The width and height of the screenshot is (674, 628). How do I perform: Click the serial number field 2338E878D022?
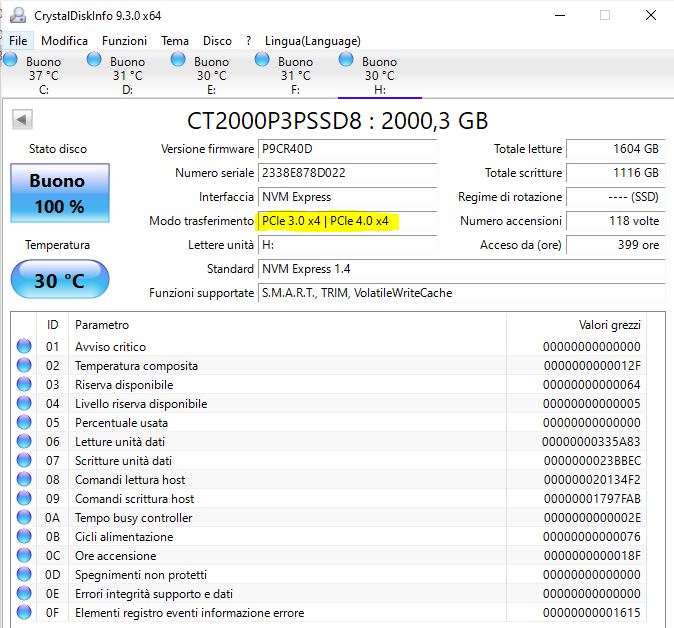(347, 173)
